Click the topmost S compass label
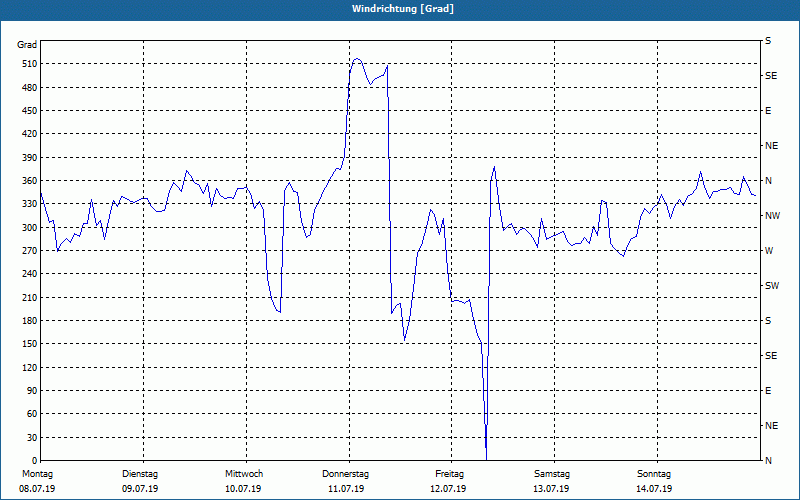Viewport: 800px width, 500px height. pos(768,41)
